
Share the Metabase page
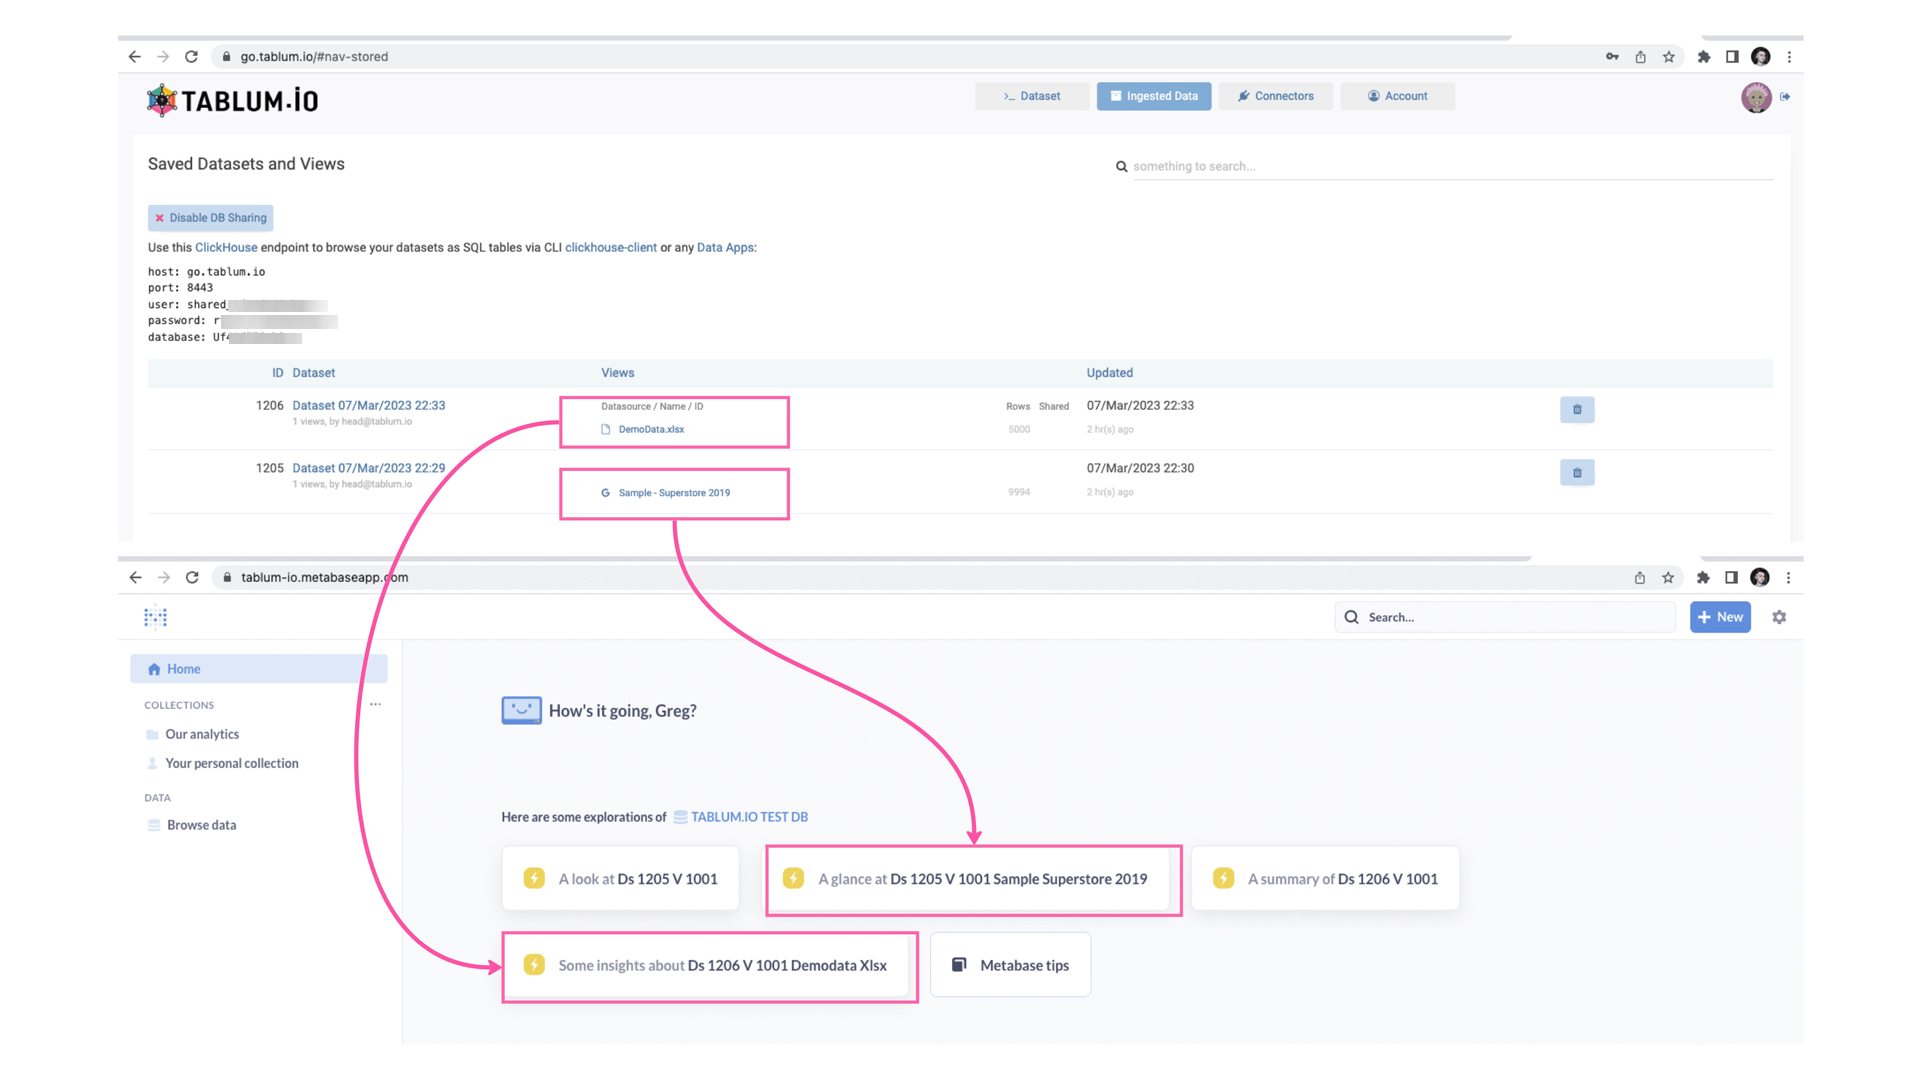pos(1640,577)
